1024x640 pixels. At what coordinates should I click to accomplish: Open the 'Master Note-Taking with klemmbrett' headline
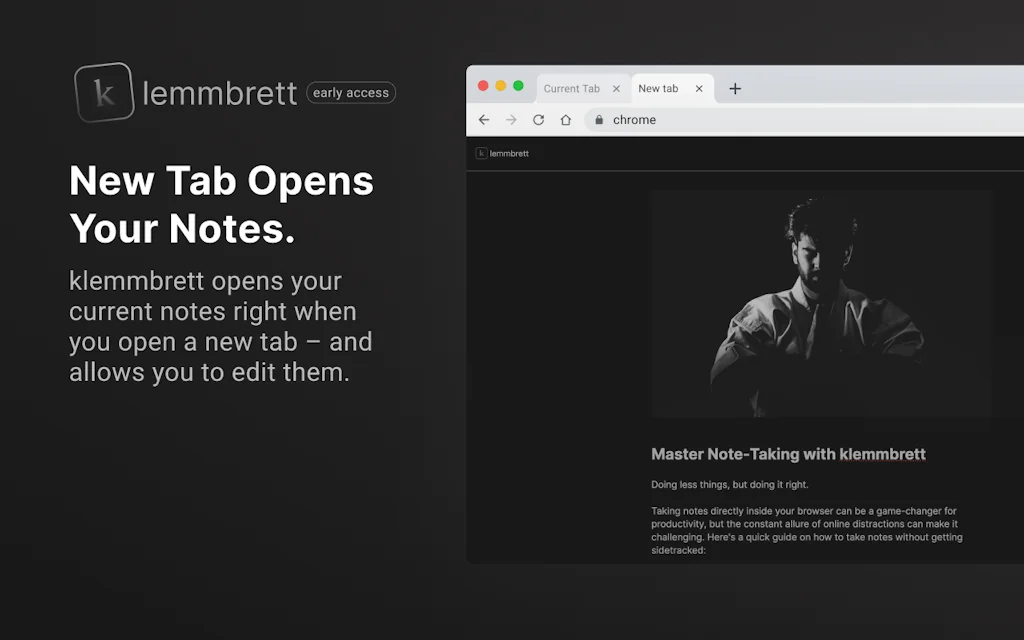[788, 454]
